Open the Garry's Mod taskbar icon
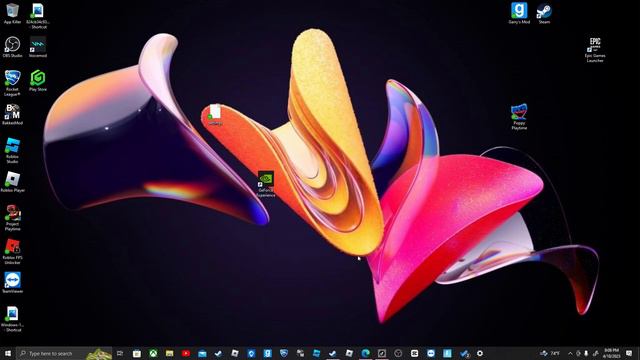 (x=267, y=353)
